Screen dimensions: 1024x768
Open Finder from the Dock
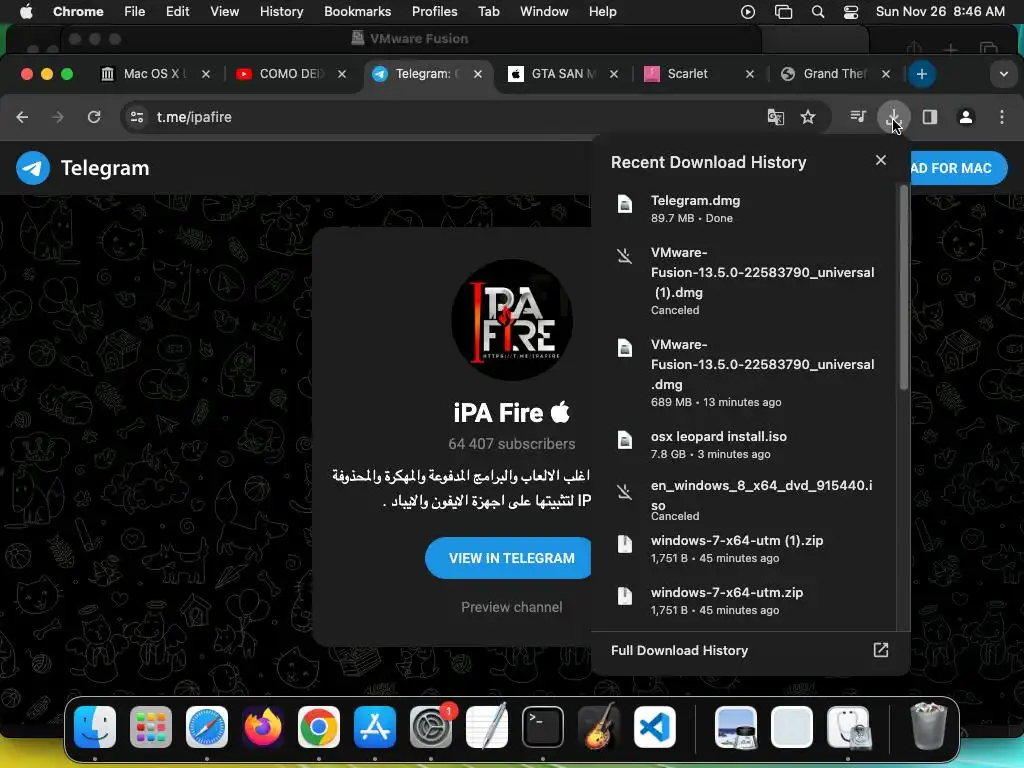point(95,727)
